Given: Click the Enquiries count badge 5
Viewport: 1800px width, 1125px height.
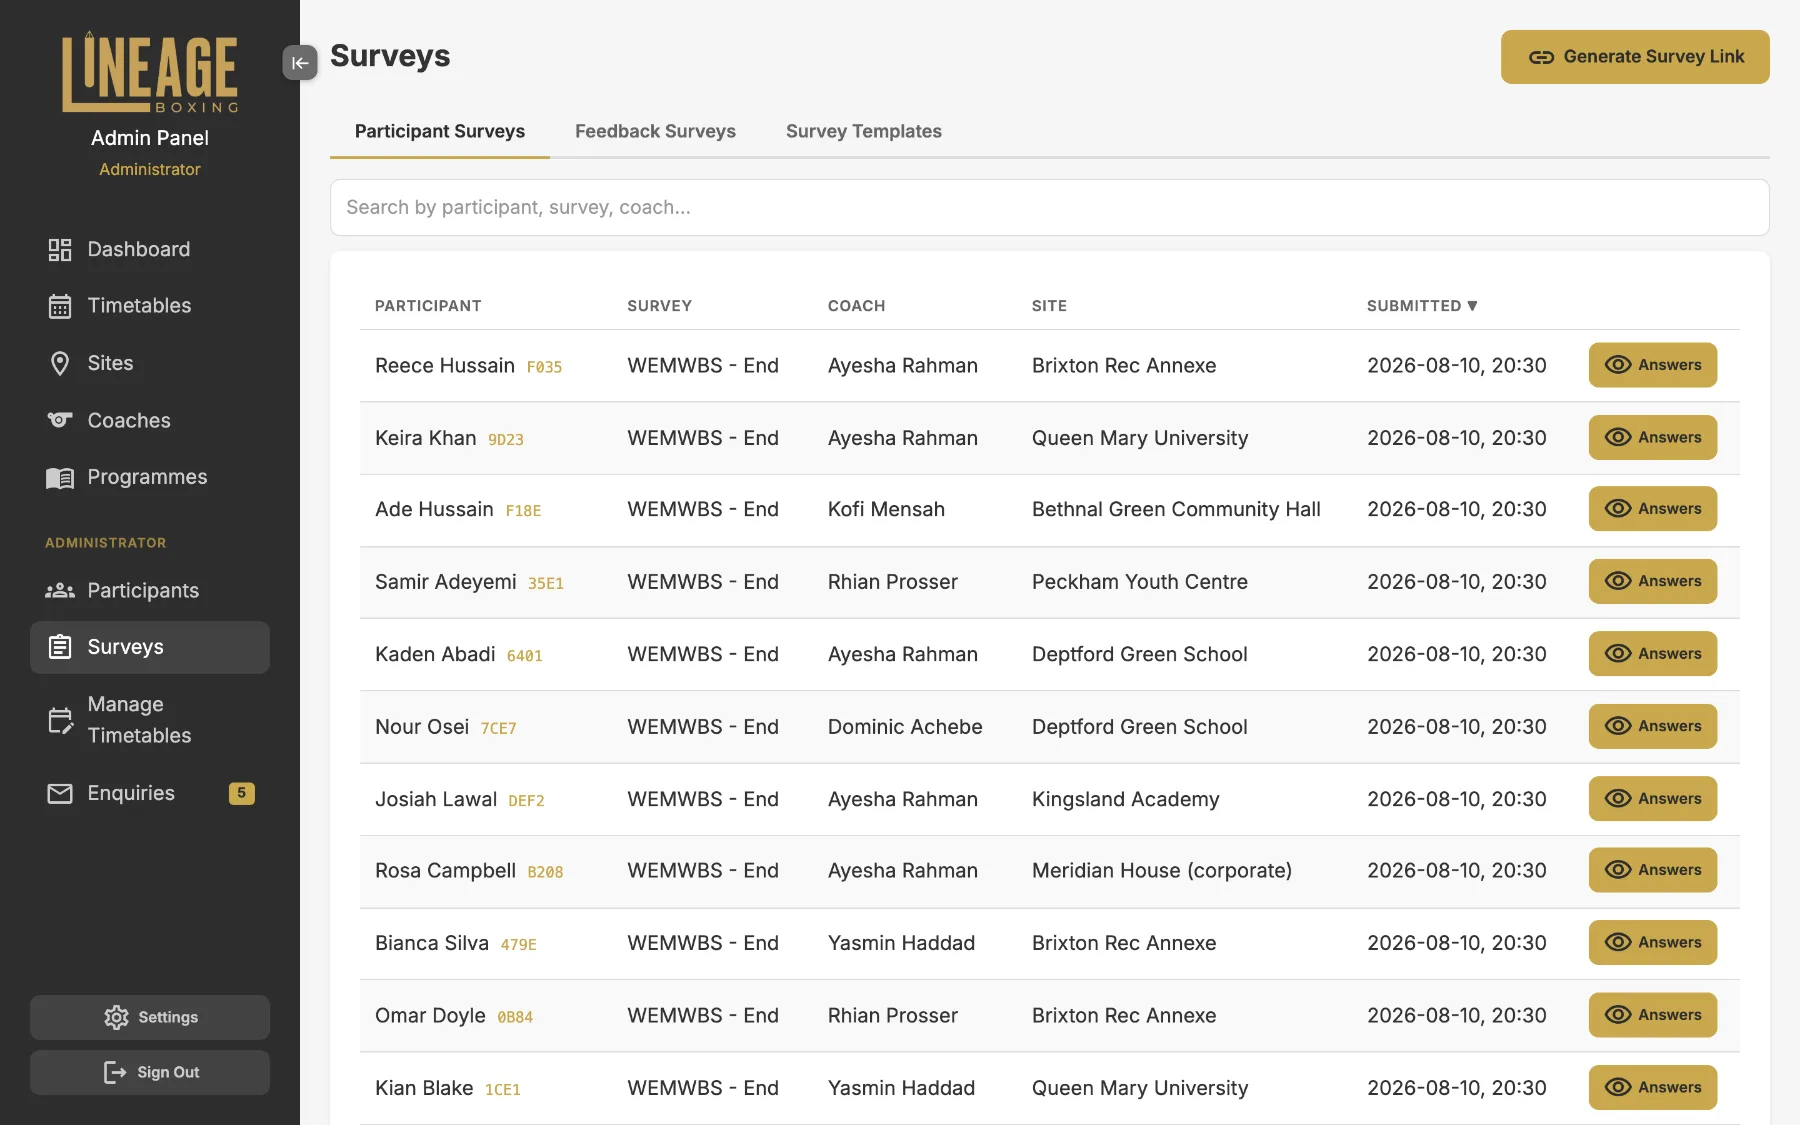Looking at the screenshot, I should [x=241, y=793].
